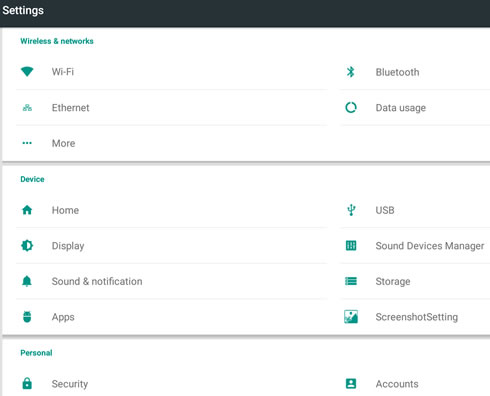Screen dimensions: 490x396
Task: Click the Settings title in header
Action: point(23,10)
